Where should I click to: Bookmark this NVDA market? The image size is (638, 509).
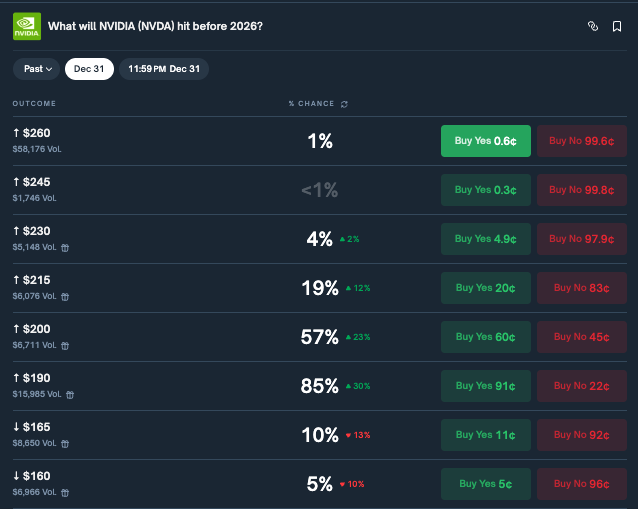[x=617, y=26]
